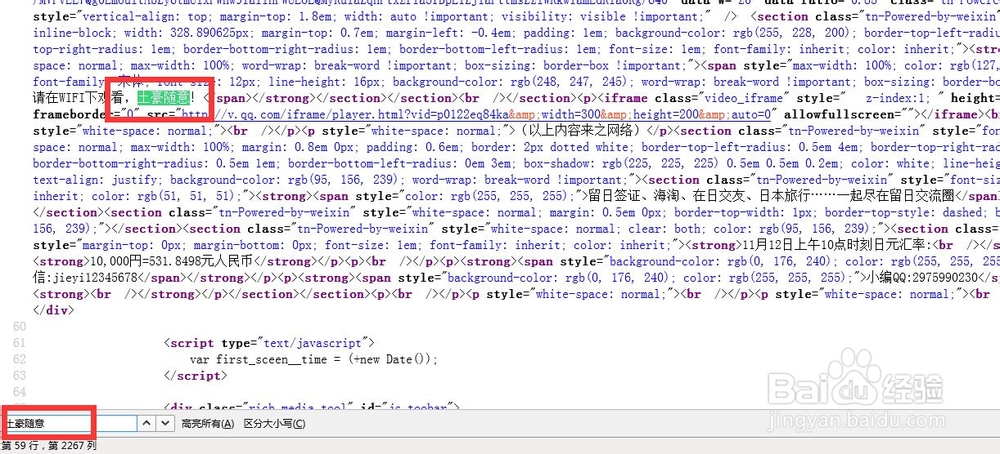Click the div class="rich_media_tool" line

click(x=311, y=406)
